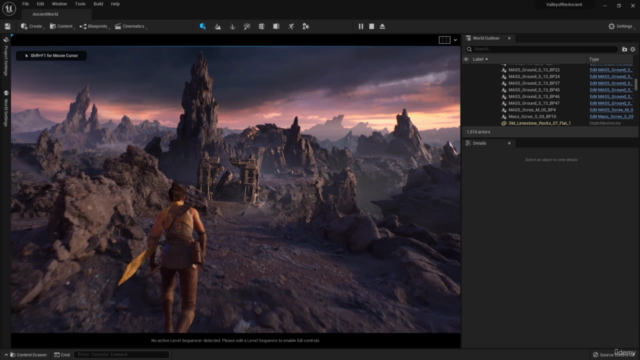
Task: Save the current level with the disk icon
Action: [7, 27]
